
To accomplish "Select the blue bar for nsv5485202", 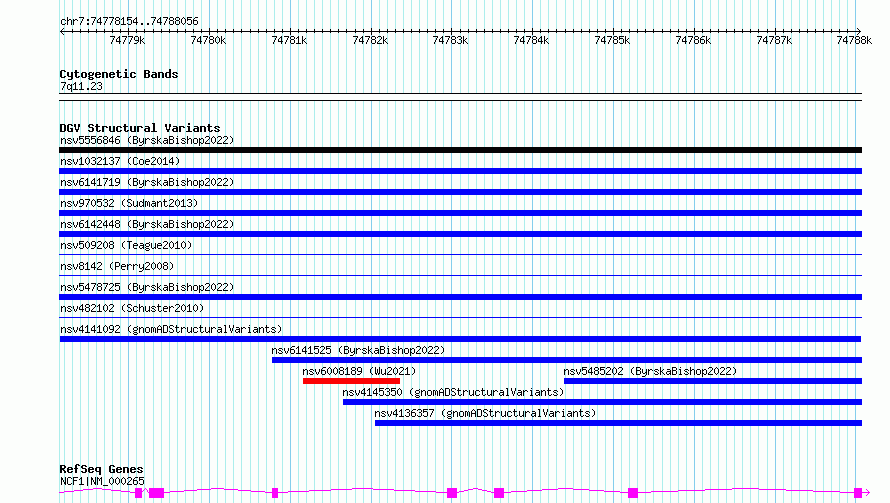I will click(x=713, y=381).
